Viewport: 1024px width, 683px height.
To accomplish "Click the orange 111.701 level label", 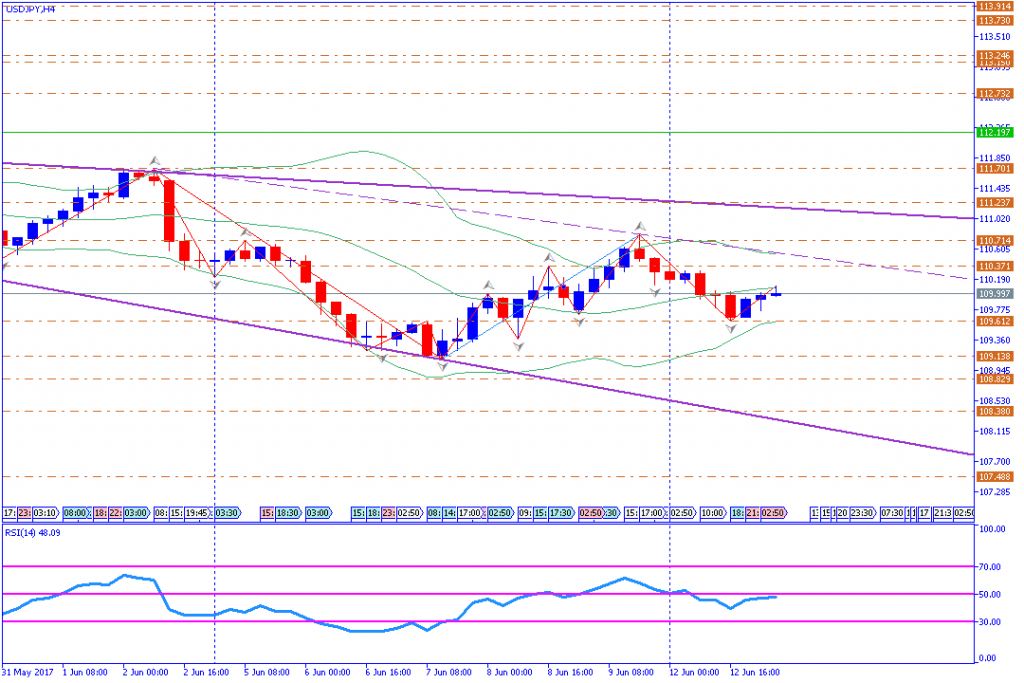I will 993,169.
